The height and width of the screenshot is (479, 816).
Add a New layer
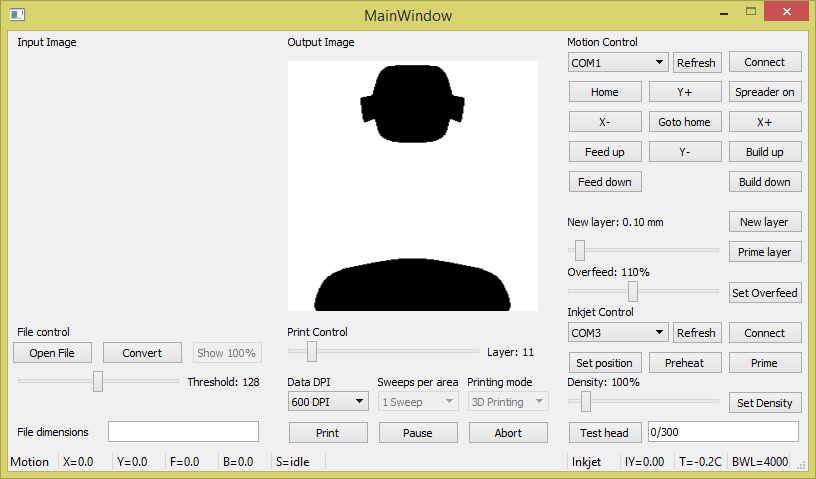(764, 222)
